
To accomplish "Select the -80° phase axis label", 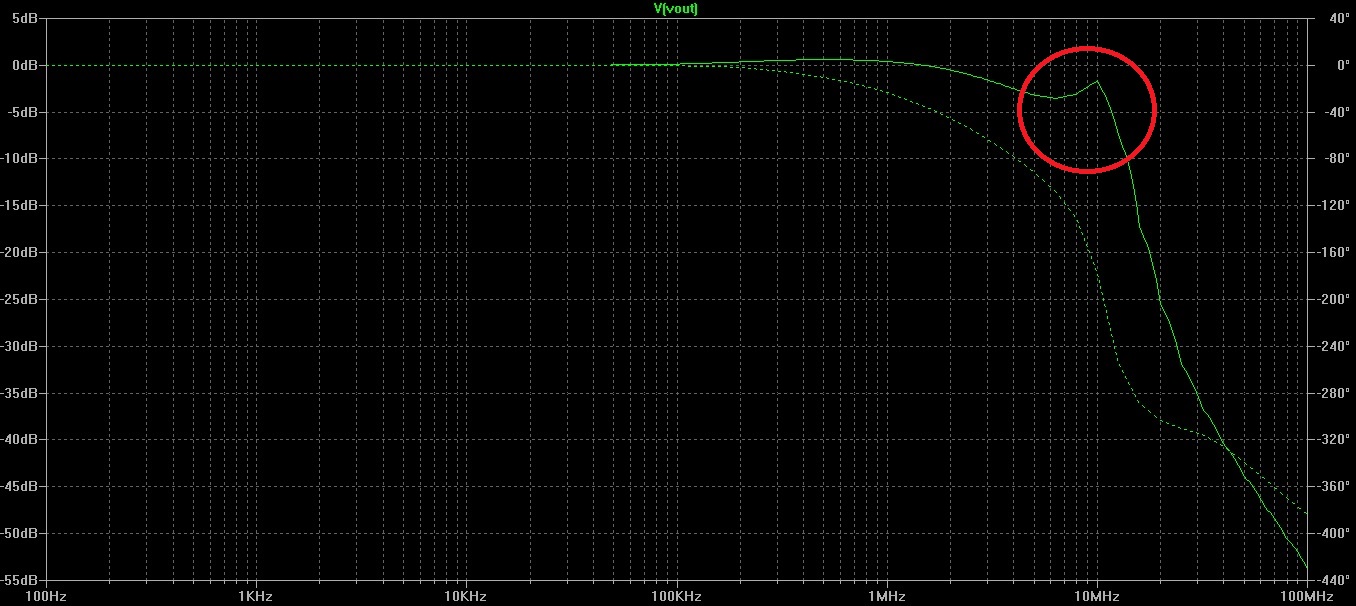I will coord(1335,158).
